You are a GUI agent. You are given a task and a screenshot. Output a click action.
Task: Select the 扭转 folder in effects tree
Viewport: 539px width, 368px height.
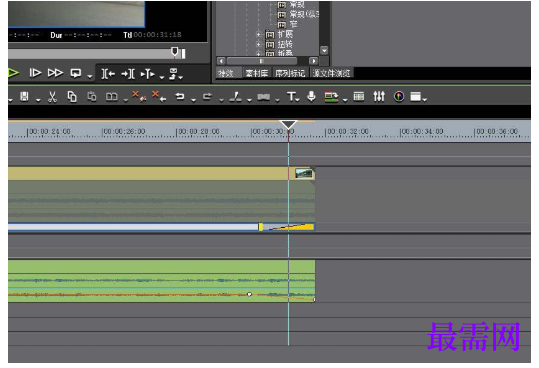click(x=285, y=44)
